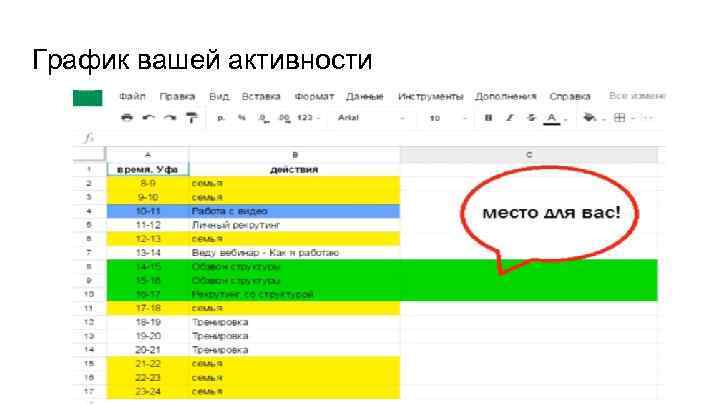Open fill color bucket tool

point(590,118)
